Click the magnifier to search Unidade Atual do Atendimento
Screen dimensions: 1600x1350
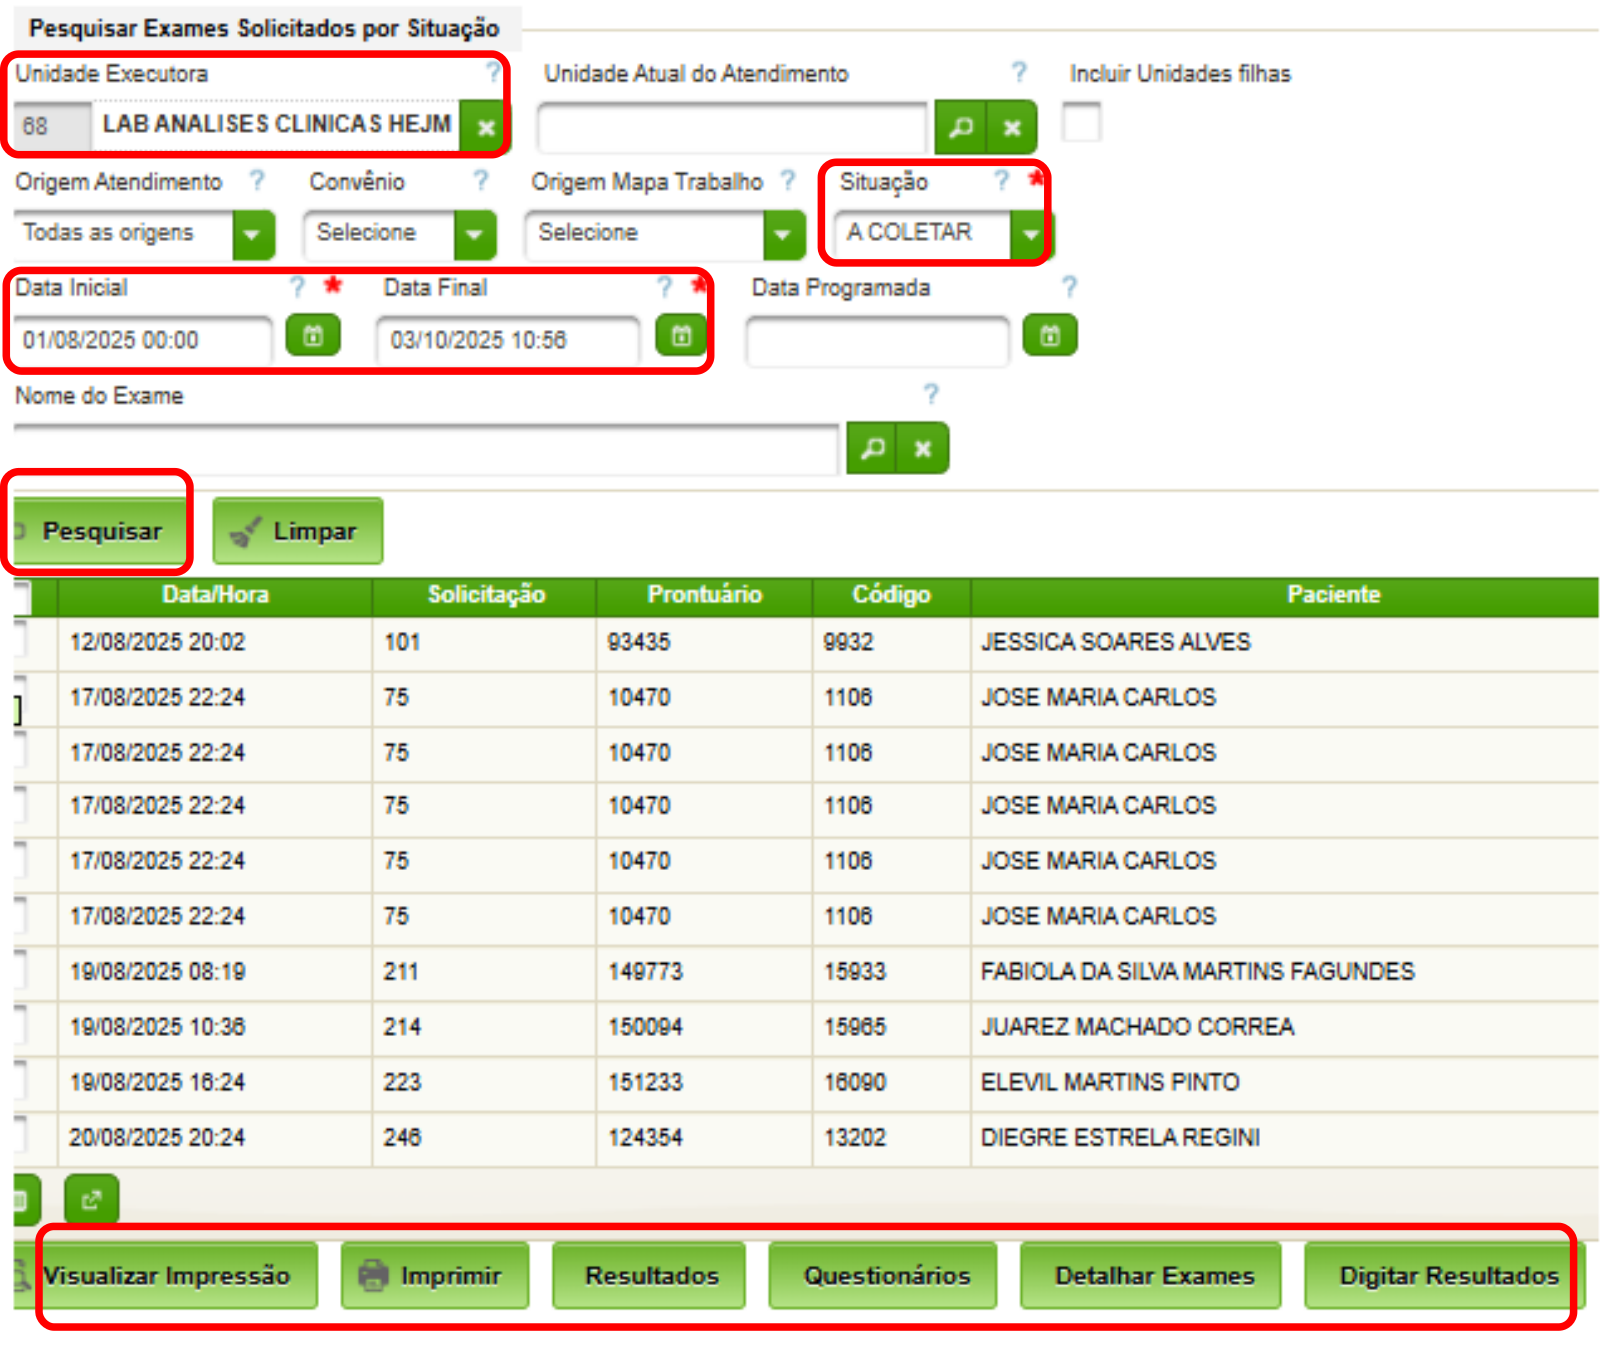pyautogui.click(x=962, y=128)
